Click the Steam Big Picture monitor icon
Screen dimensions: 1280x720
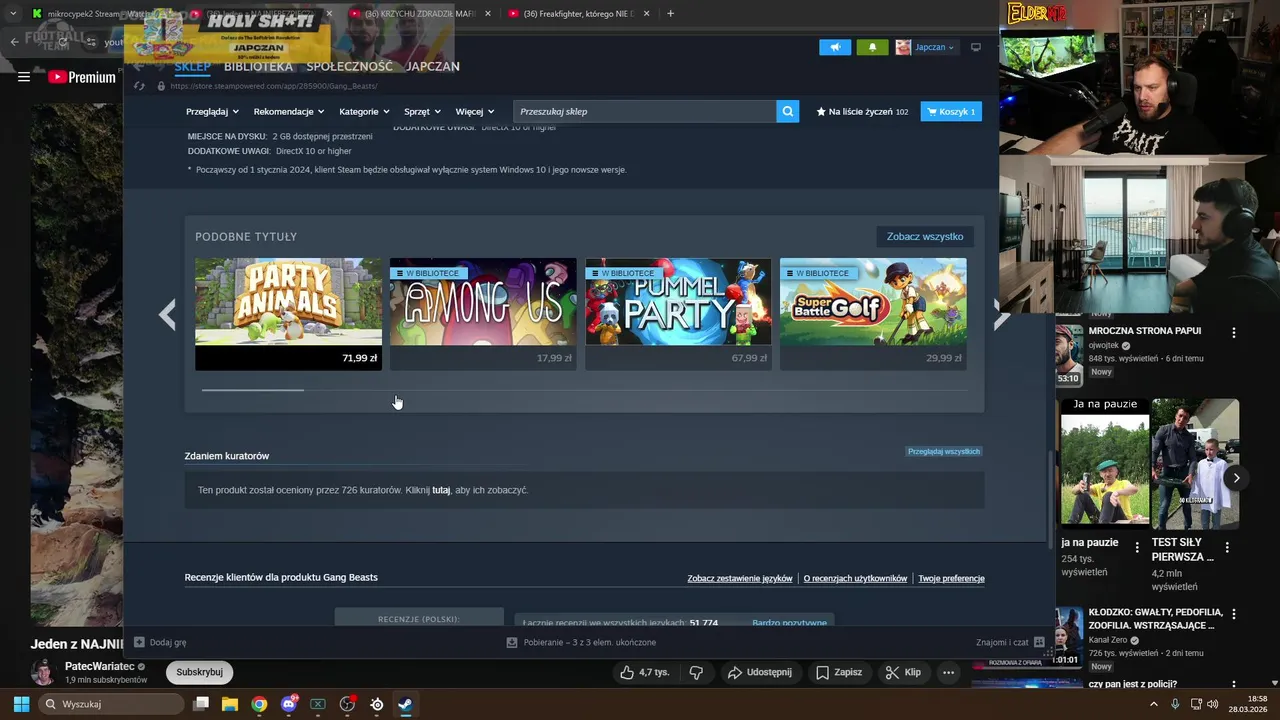tap(976, 47)
